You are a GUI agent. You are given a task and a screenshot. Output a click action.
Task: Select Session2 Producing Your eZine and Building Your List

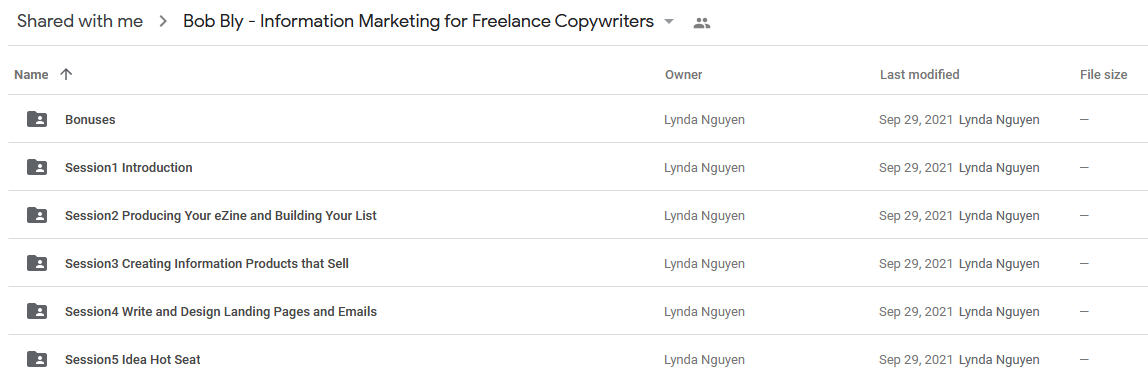[221, 216]
